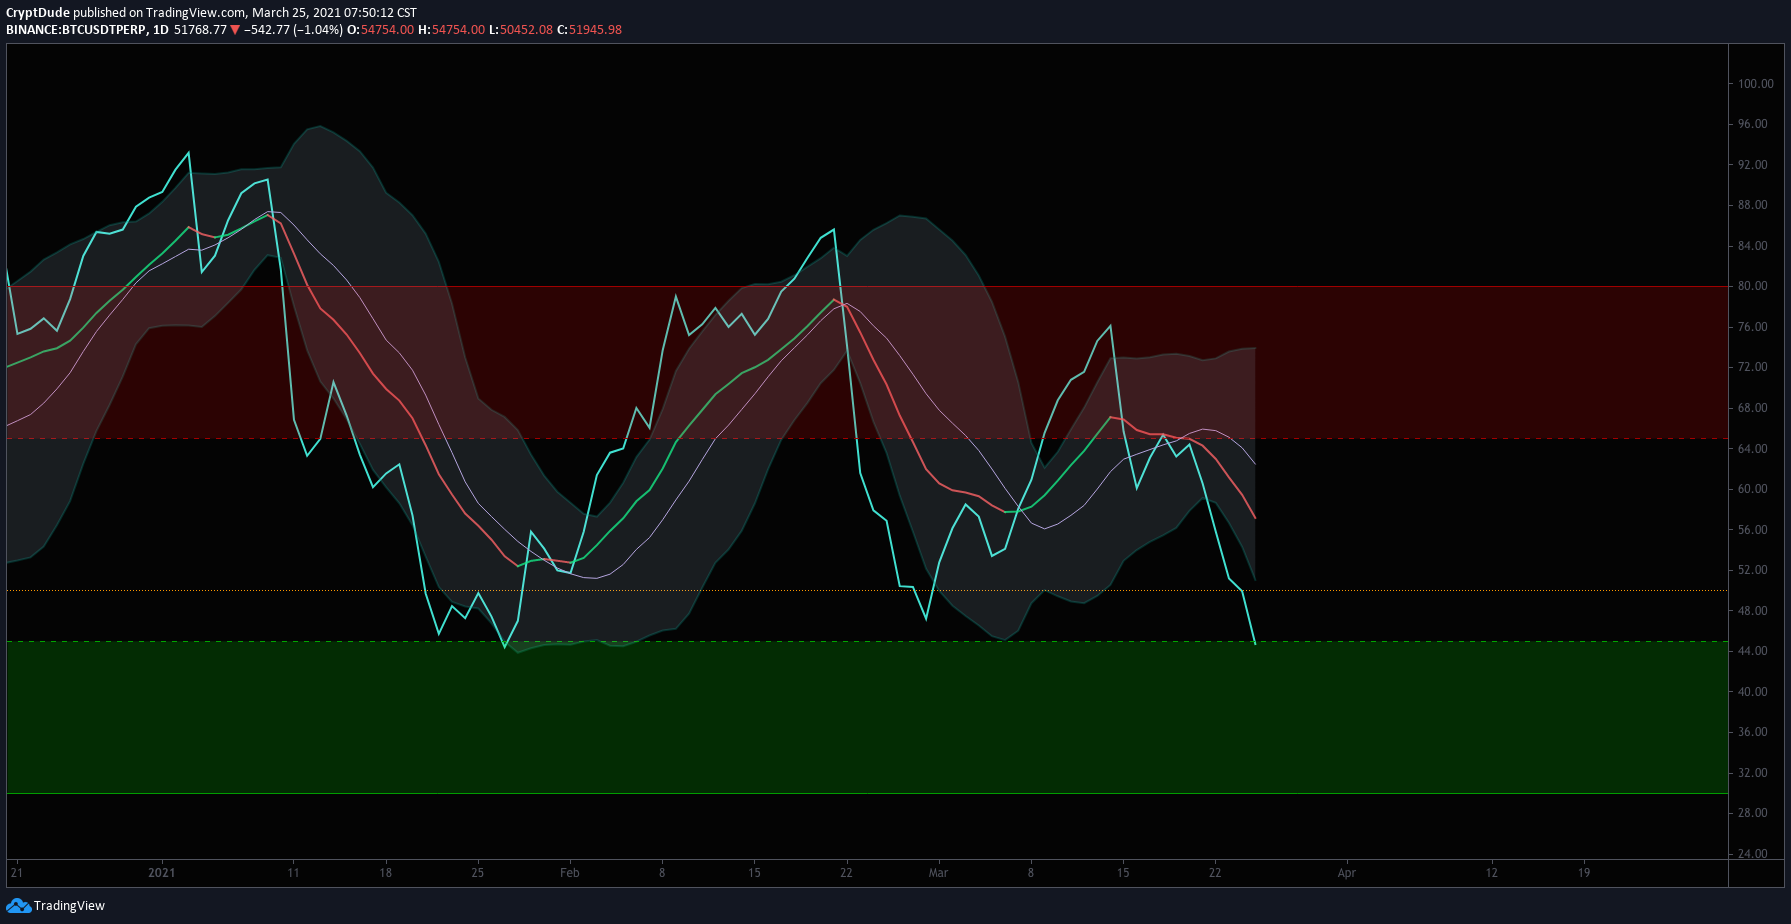The width and height of the screenshot is (1791, 924).
Task: Click the 25 date label in January
Action: [478, 873]
